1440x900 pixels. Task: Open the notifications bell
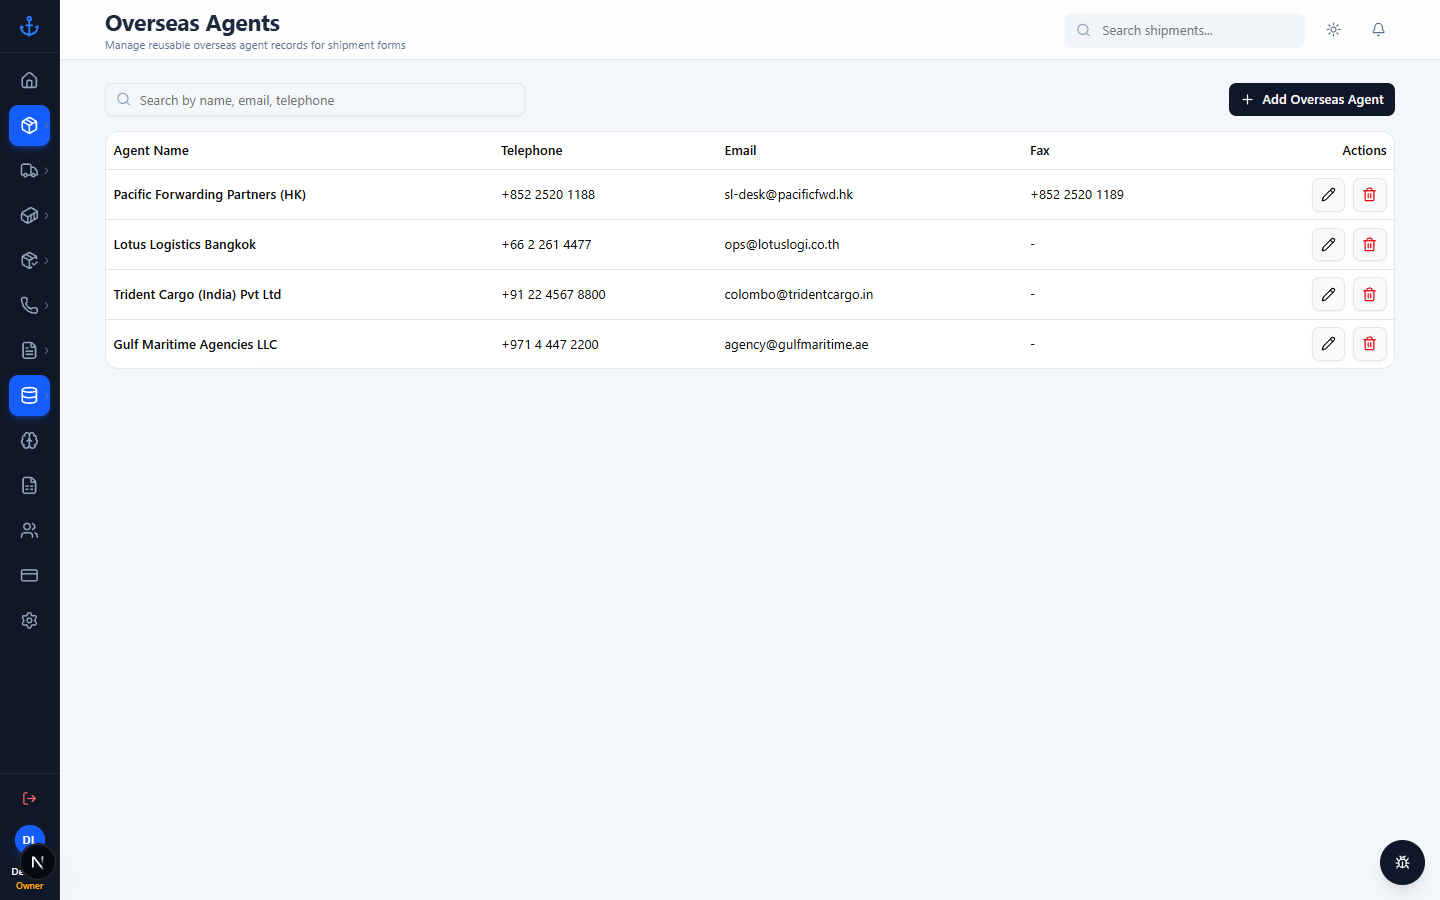1378,30
